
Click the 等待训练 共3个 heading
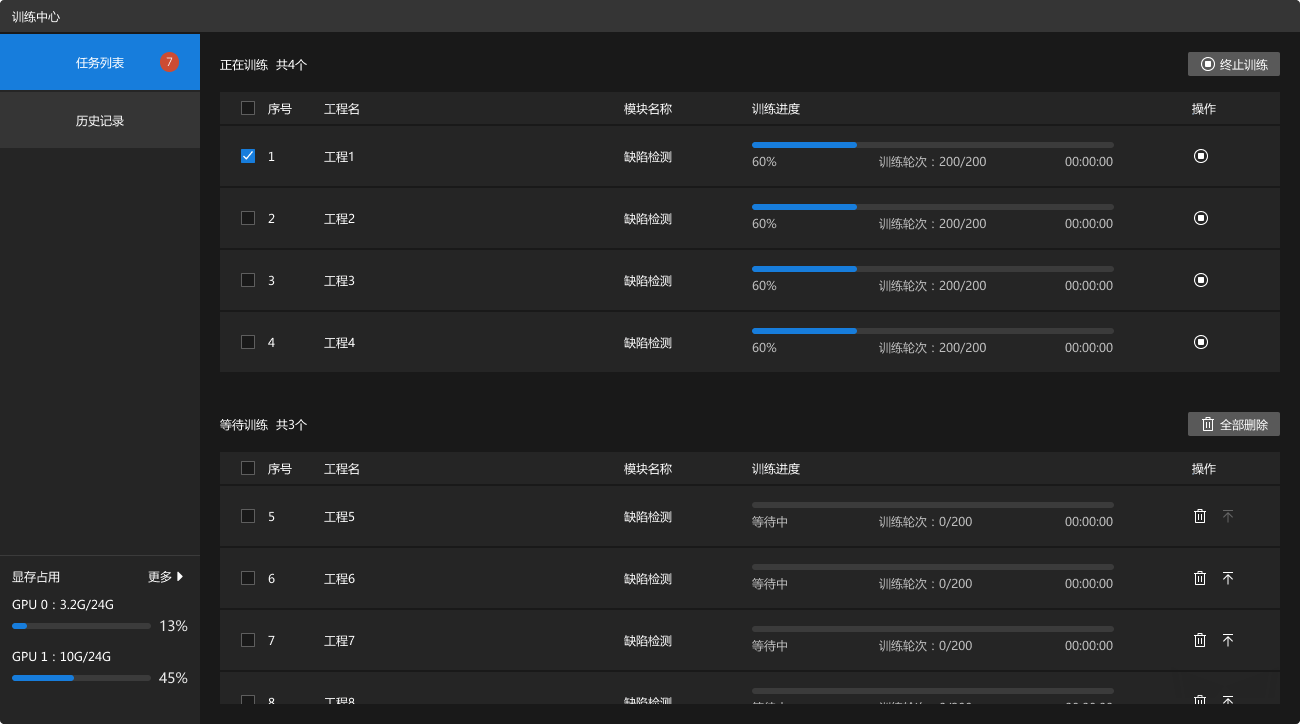[264, 425]
